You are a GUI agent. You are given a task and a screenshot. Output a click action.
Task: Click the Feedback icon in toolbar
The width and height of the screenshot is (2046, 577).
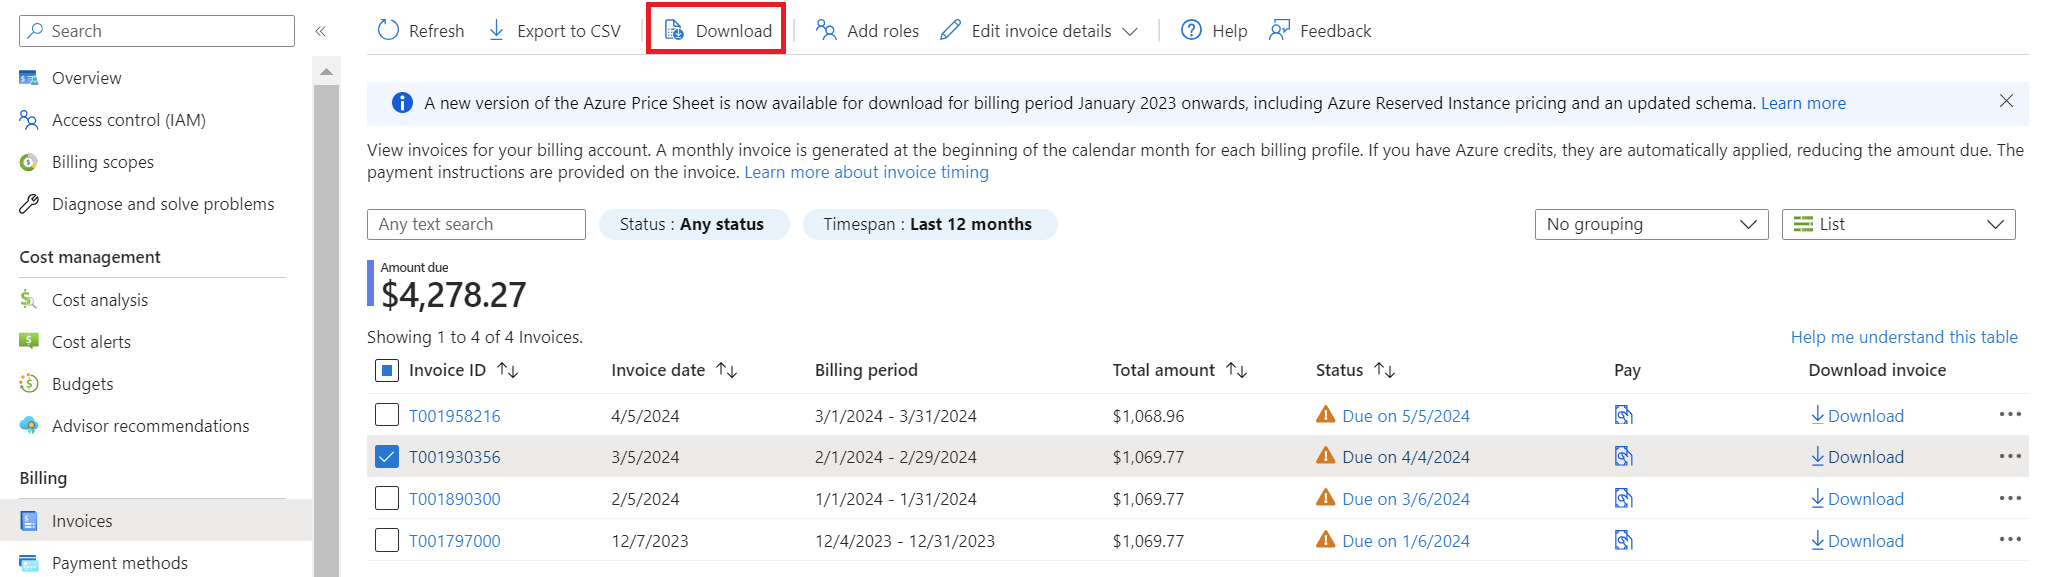1279,31
